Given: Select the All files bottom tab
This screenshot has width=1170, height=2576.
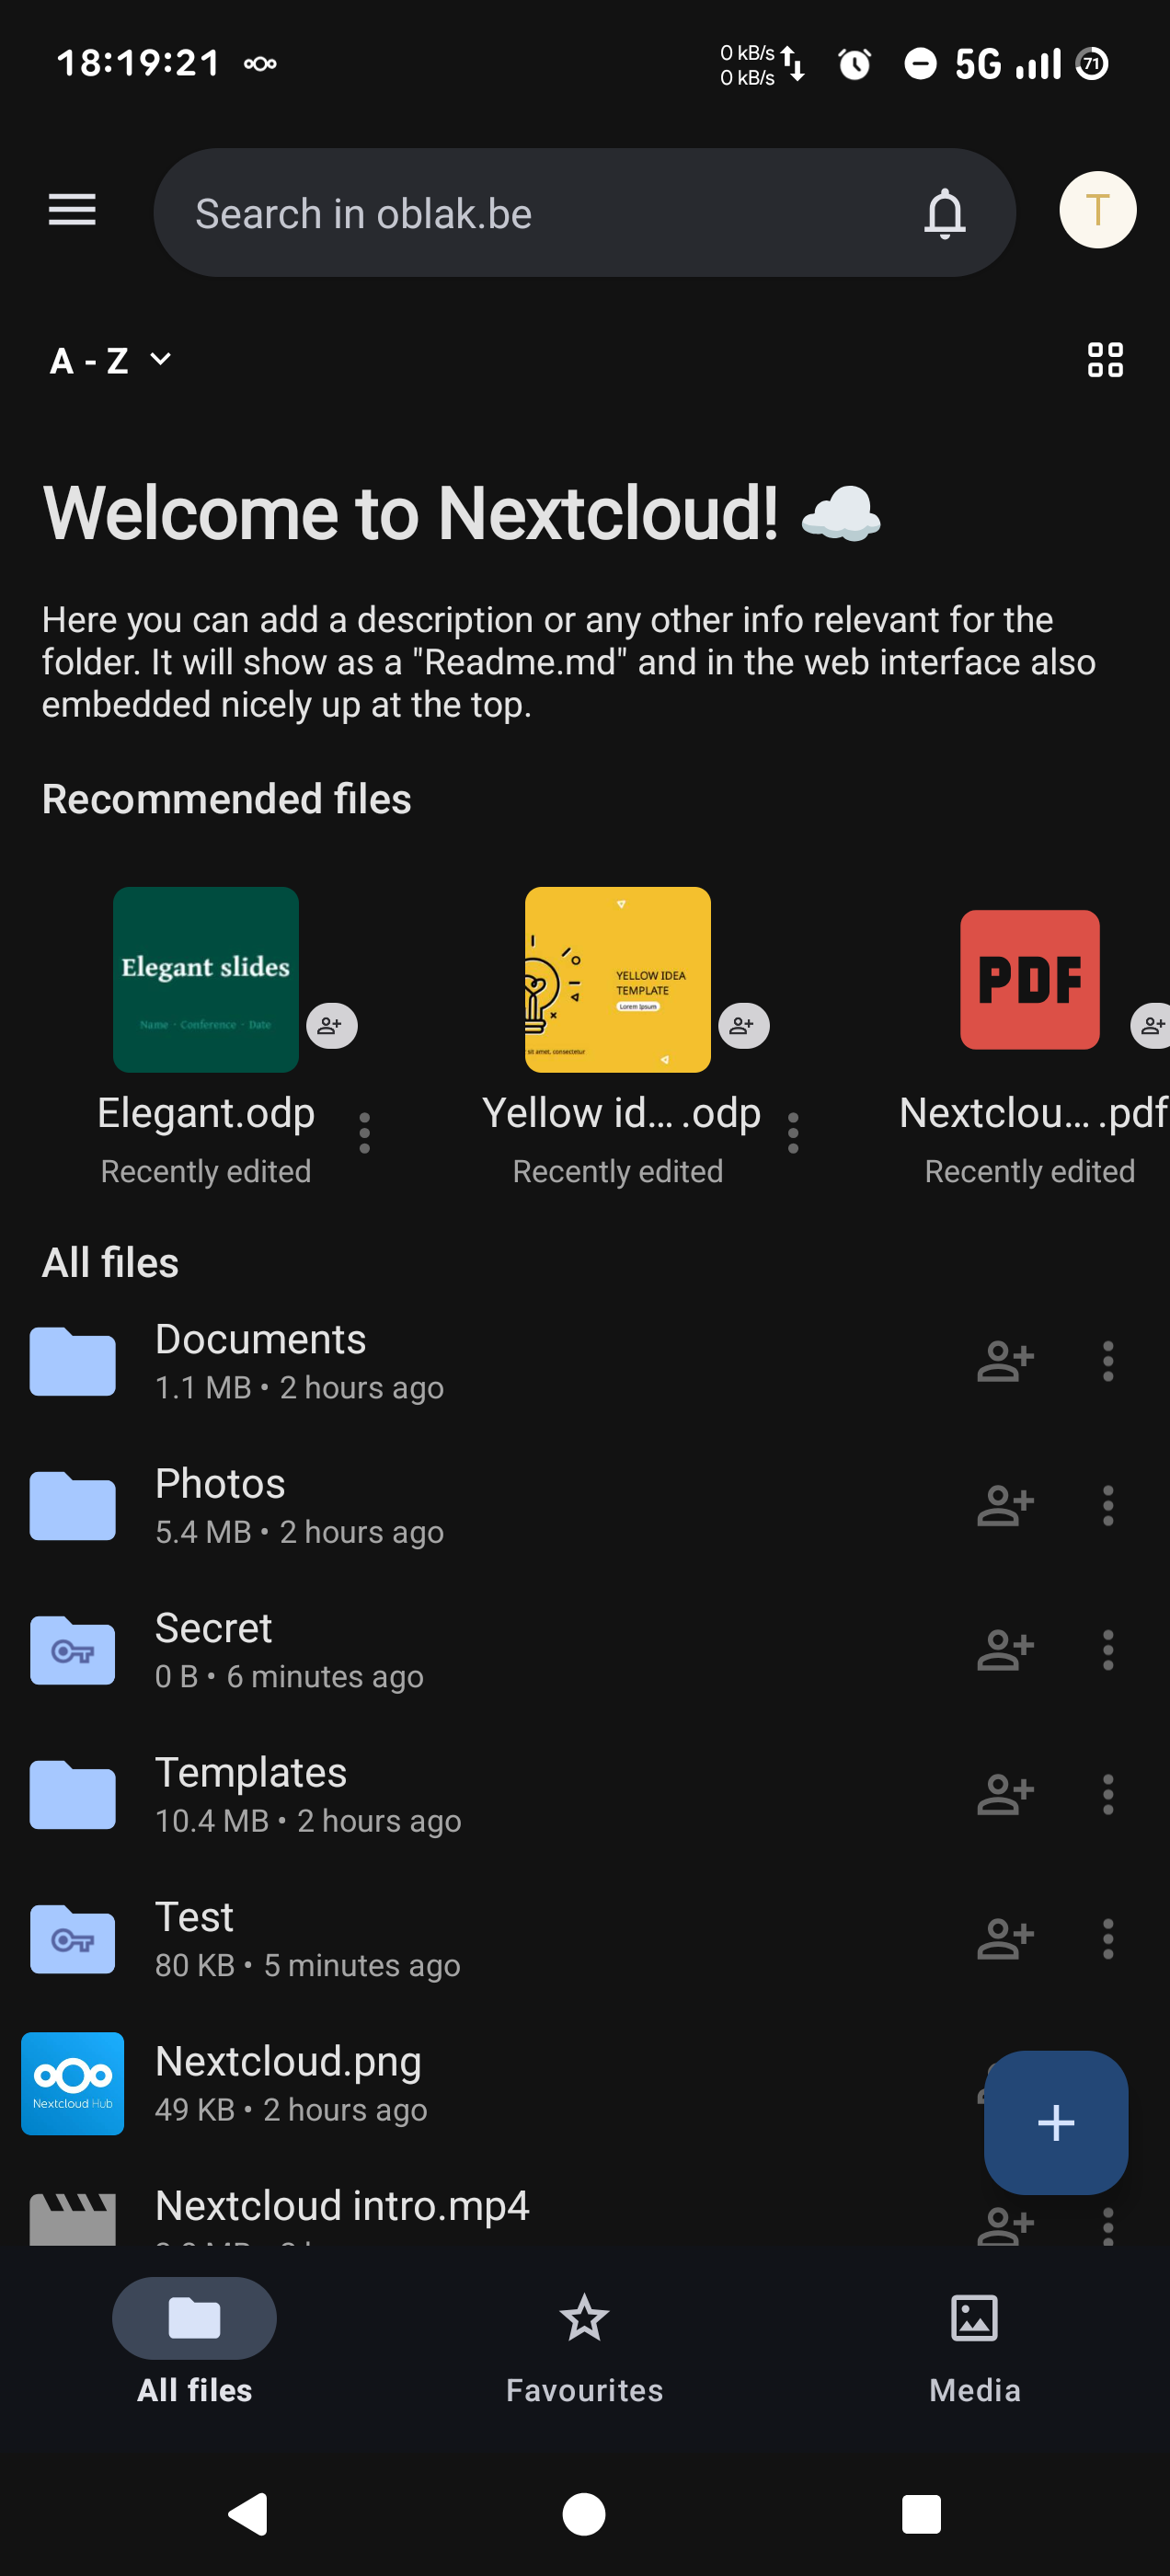Looking at the screenshot, I should pyautogui.click(x=194, y=2342).
